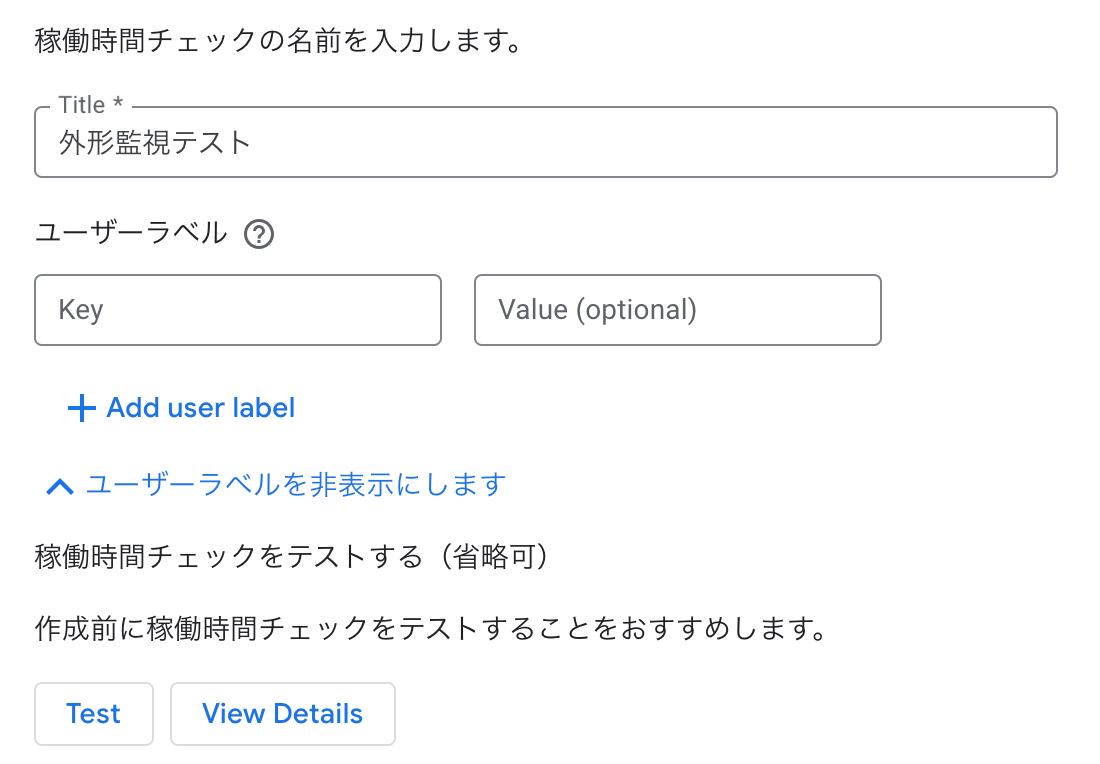The height and width of the screenshot is (764, 1100).
Task: Click the Value (optional) placeholder text
Action: point(598,310)
